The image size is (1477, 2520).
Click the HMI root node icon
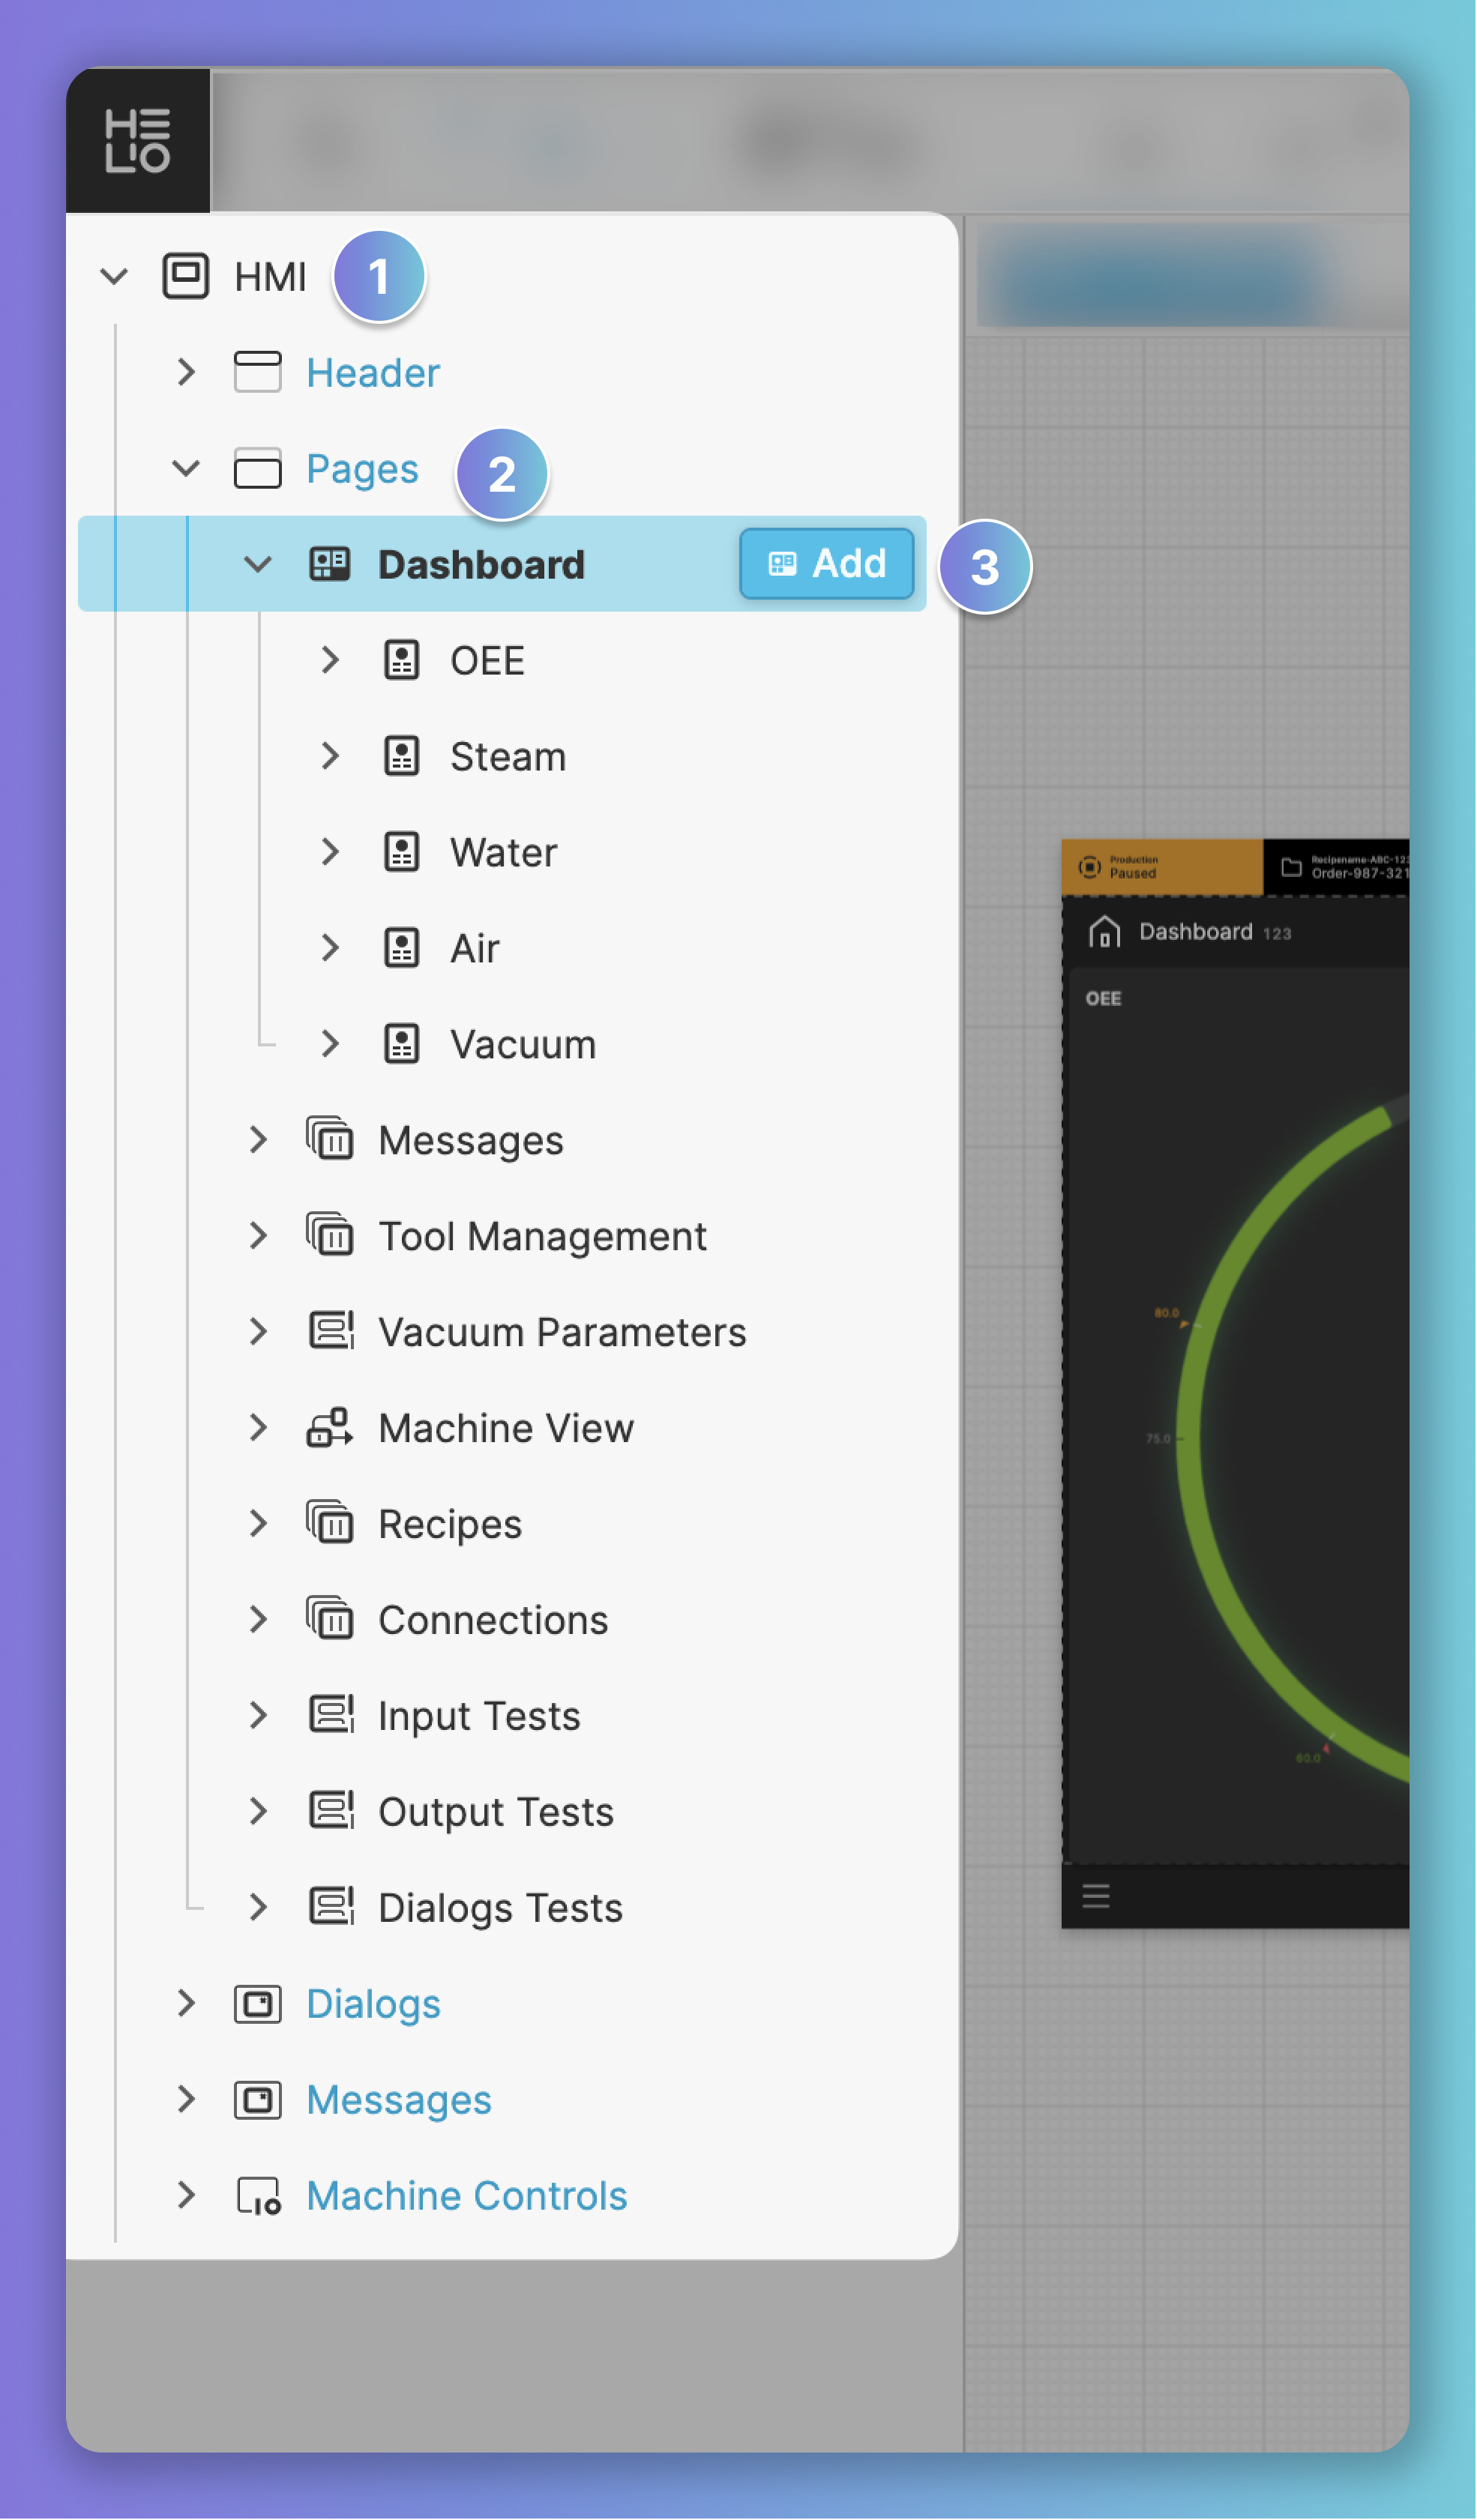(x=185, y=276)
